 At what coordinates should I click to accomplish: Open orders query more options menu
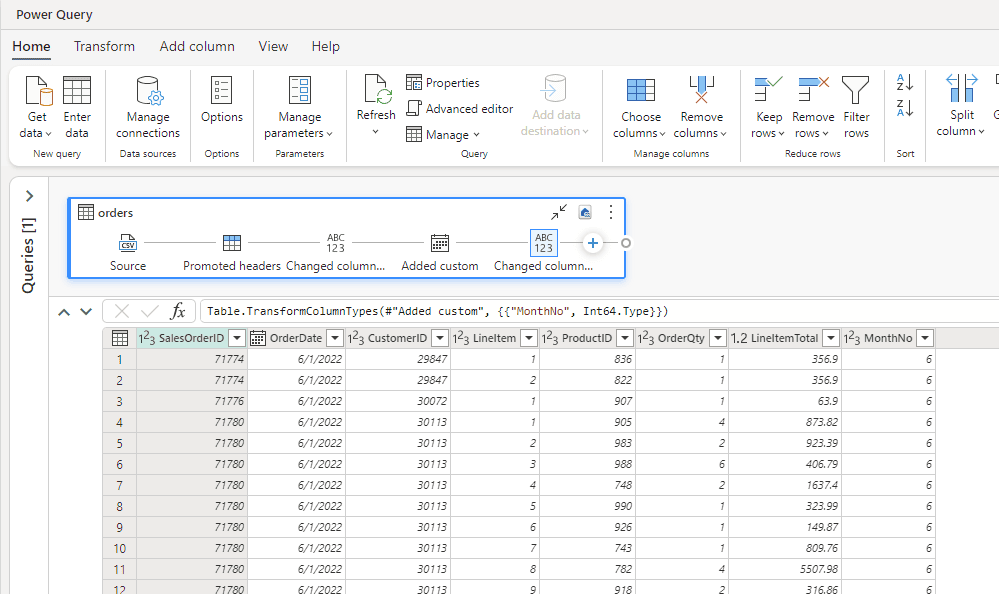(x=610, y=212)
